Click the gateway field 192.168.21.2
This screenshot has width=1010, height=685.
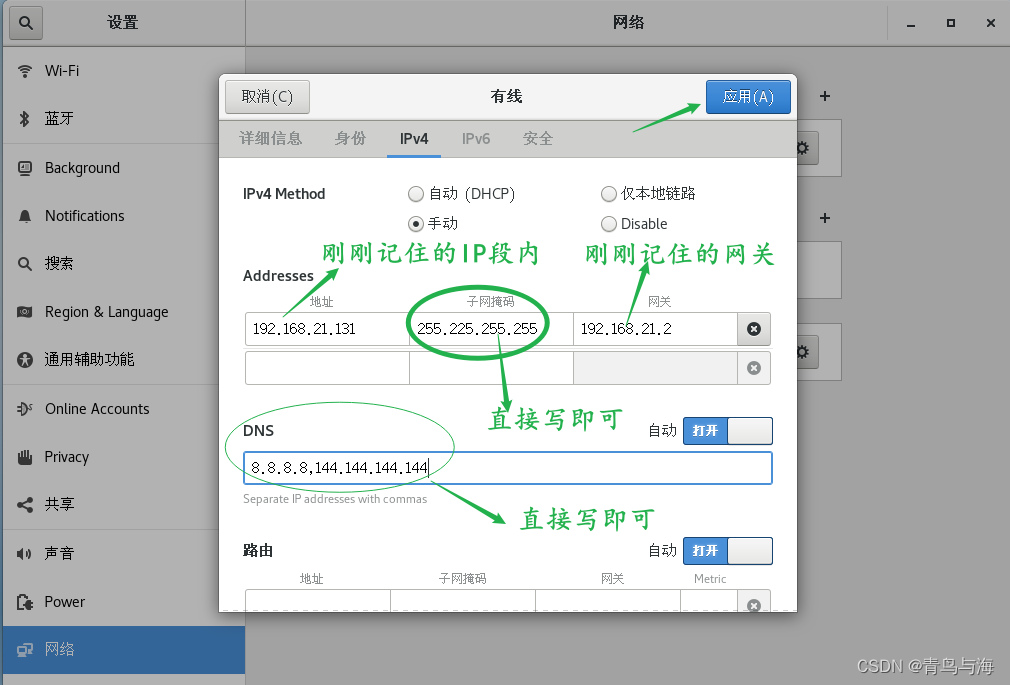(656, 329)
